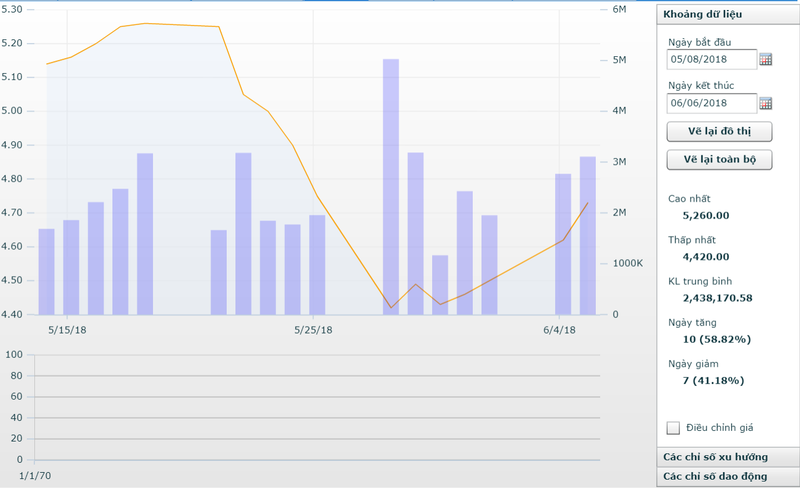Screen dimensions: 800x489
Task: Click the last volume bar on the right
Action: (x=588, y=236)
